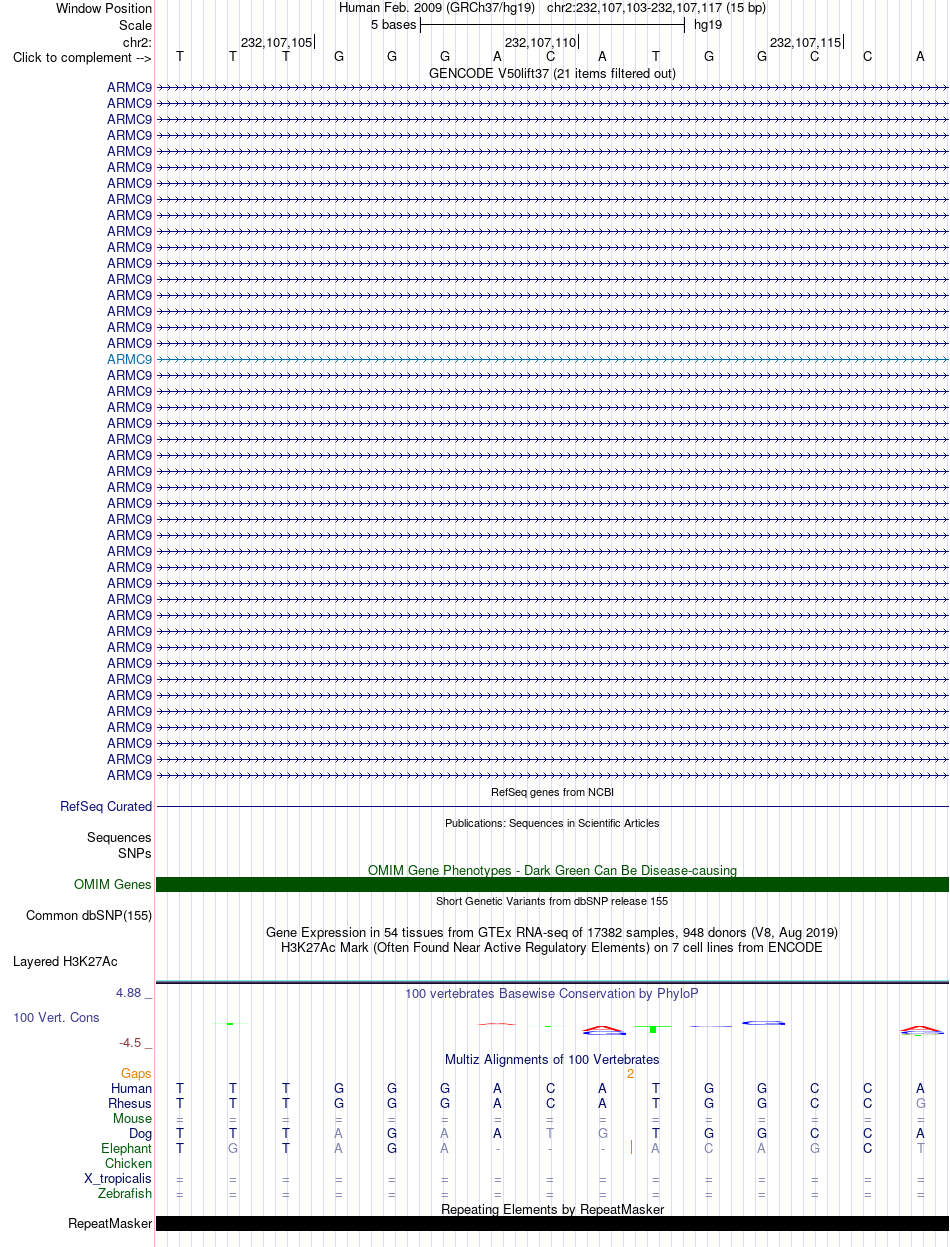950x1247 pixels.
Task: Click the X_tropicalis alignment row label
Action: 118,1179
